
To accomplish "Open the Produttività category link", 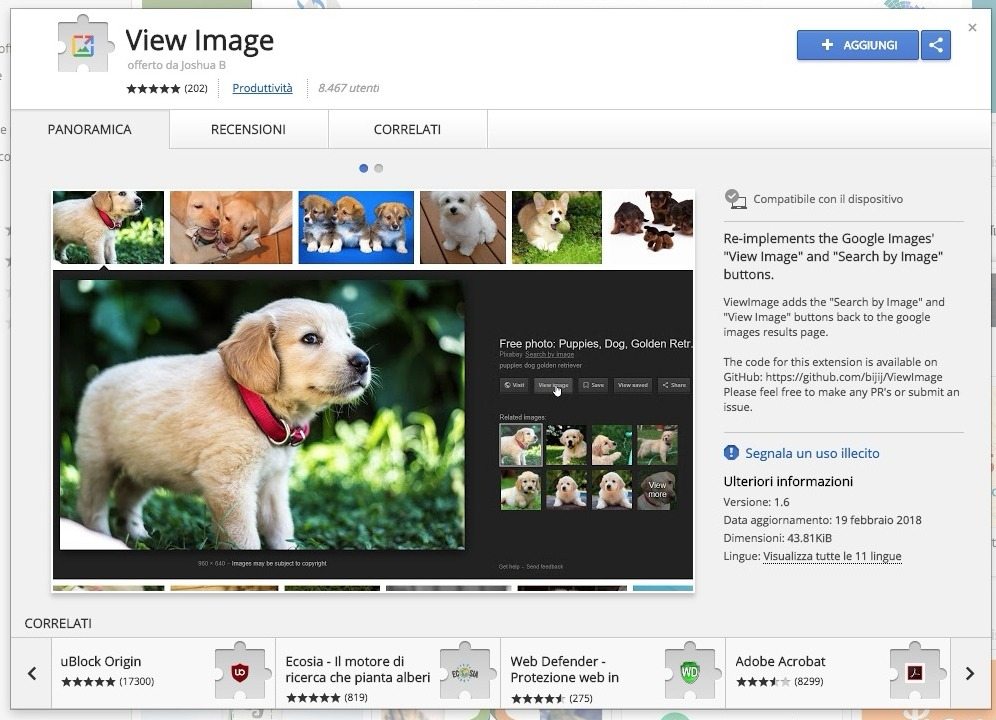I will (262, 88).
